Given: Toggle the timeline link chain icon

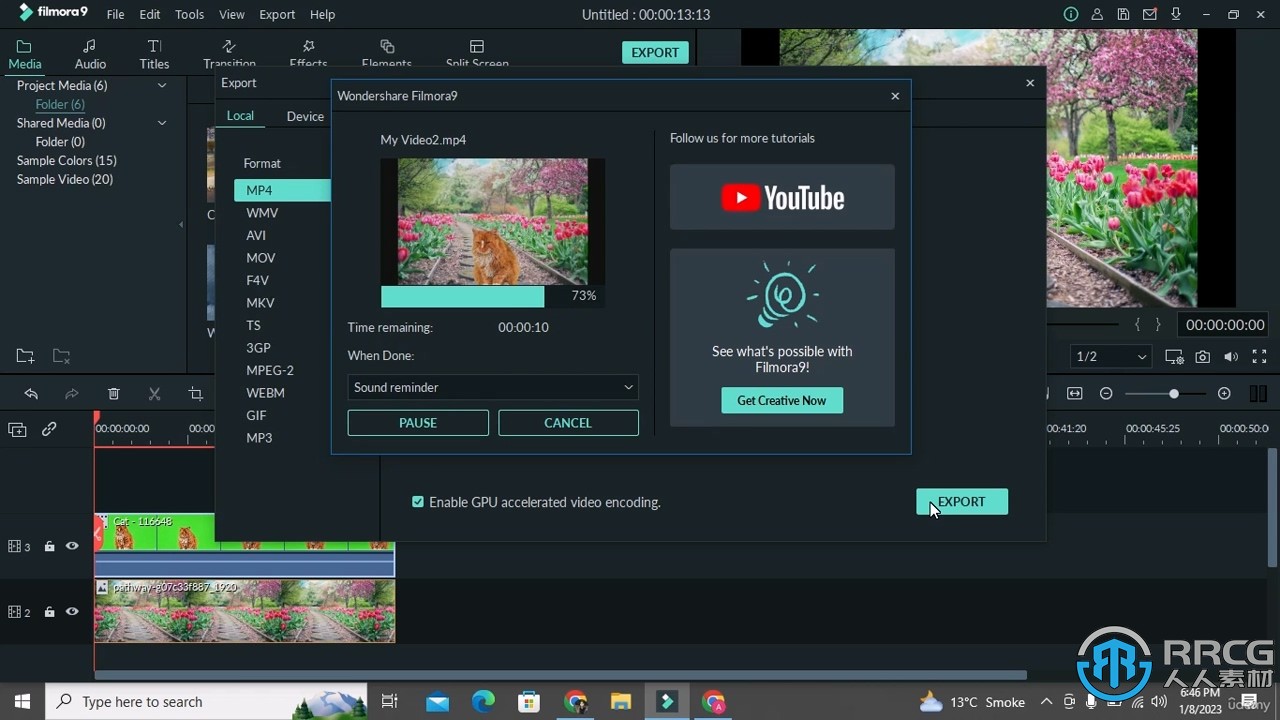Looking at the screenshot, I should 49,429.
